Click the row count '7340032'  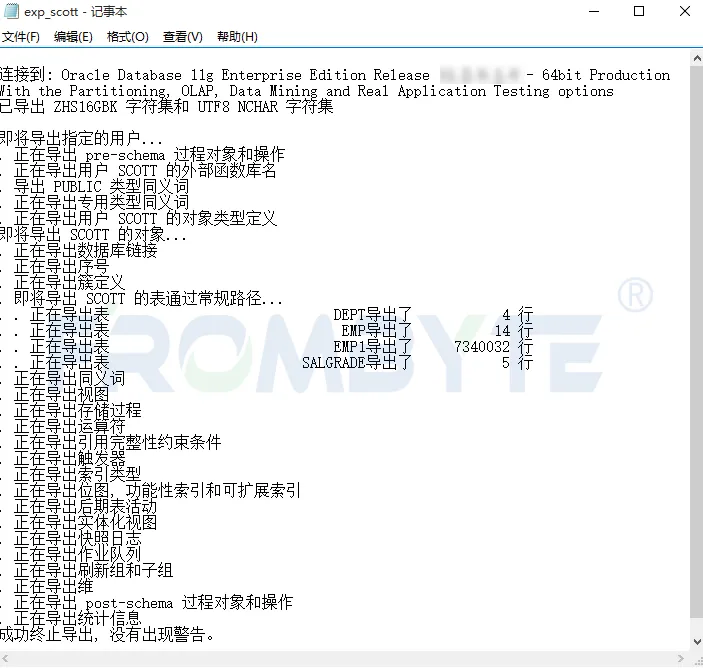point(482,347)
